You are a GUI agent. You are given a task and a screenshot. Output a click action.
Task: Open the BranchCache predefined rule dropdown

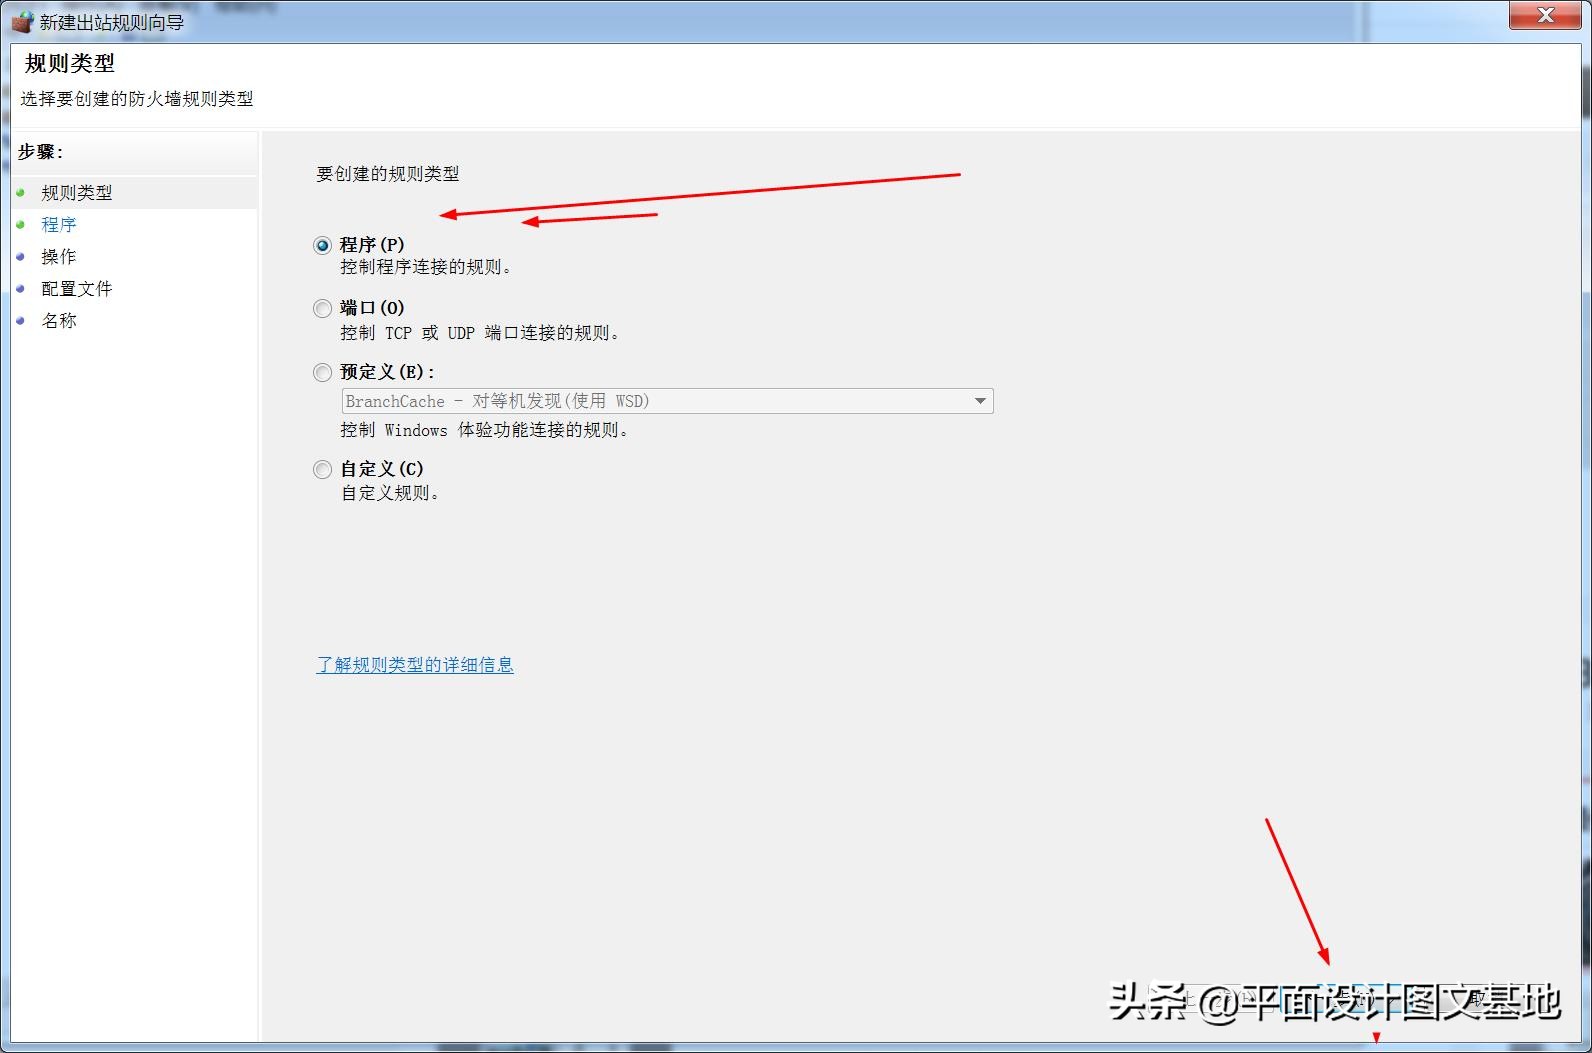click(667, 401)
